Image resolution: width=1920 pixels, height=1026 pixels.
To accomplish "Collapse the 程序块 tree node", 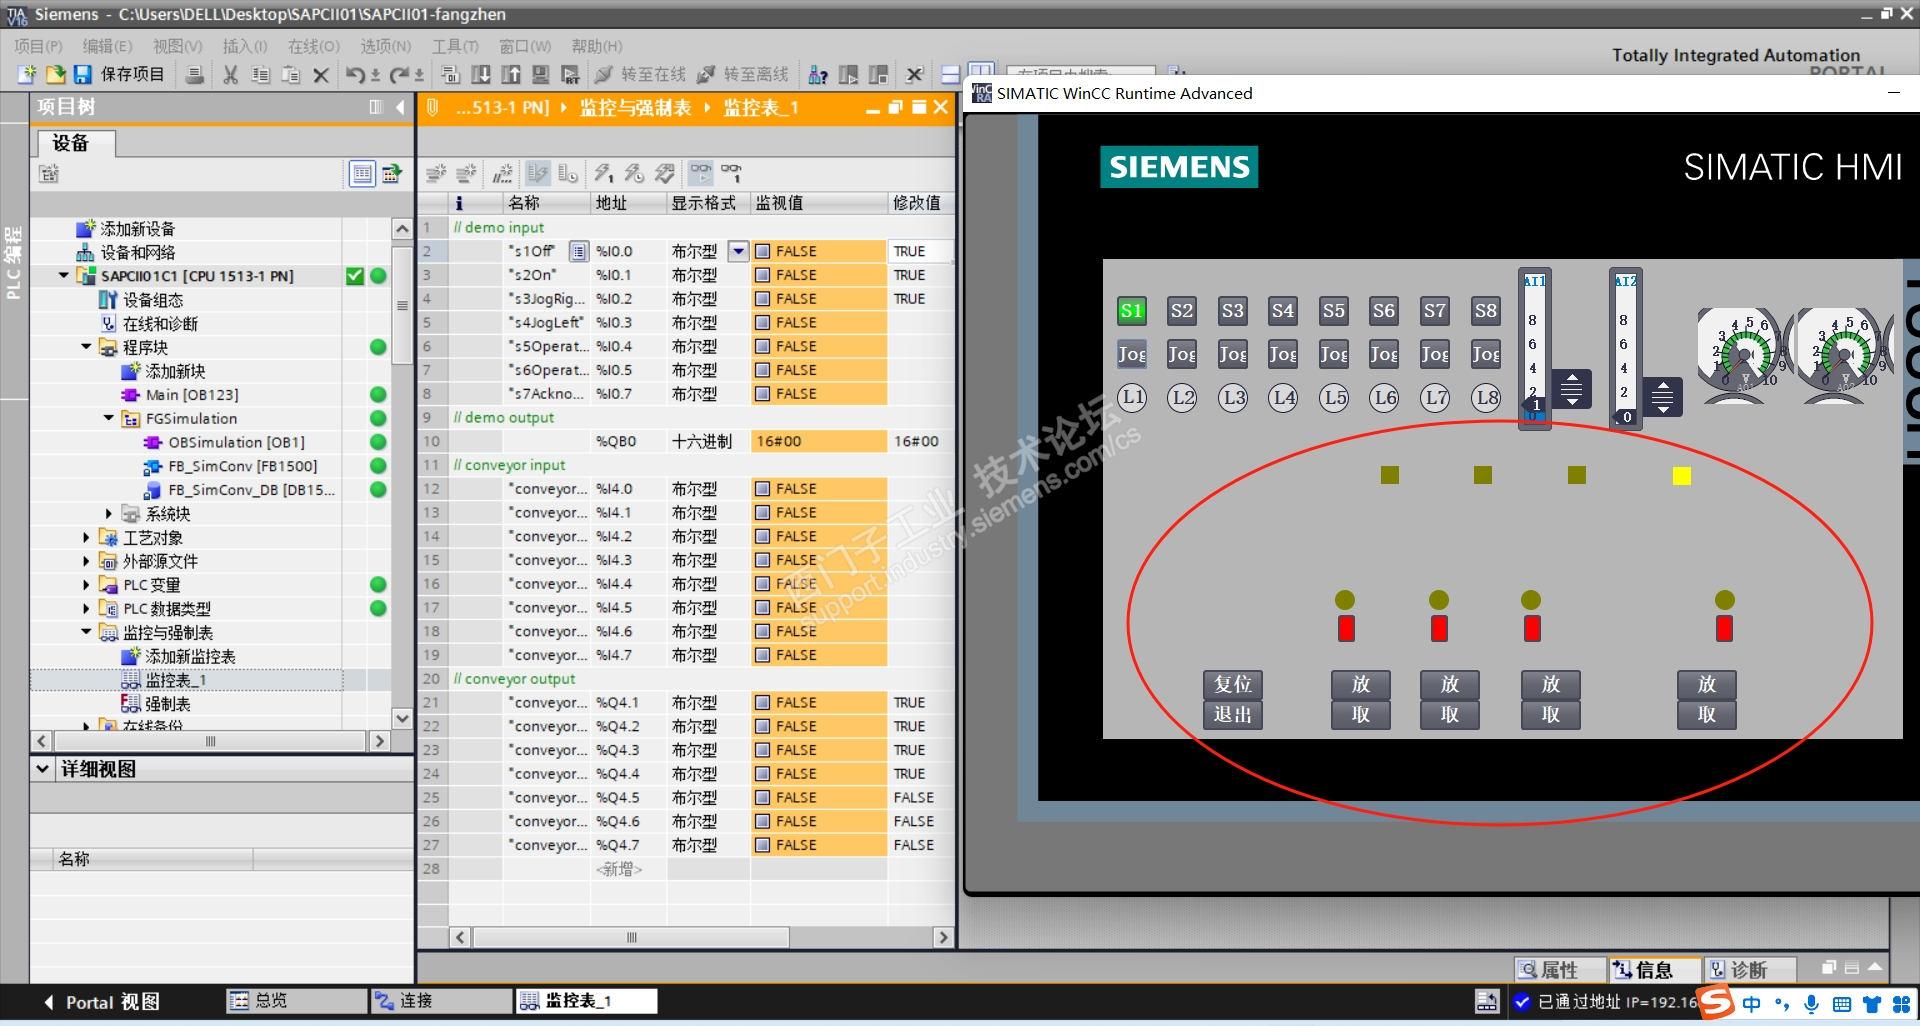I will point(86,347).
